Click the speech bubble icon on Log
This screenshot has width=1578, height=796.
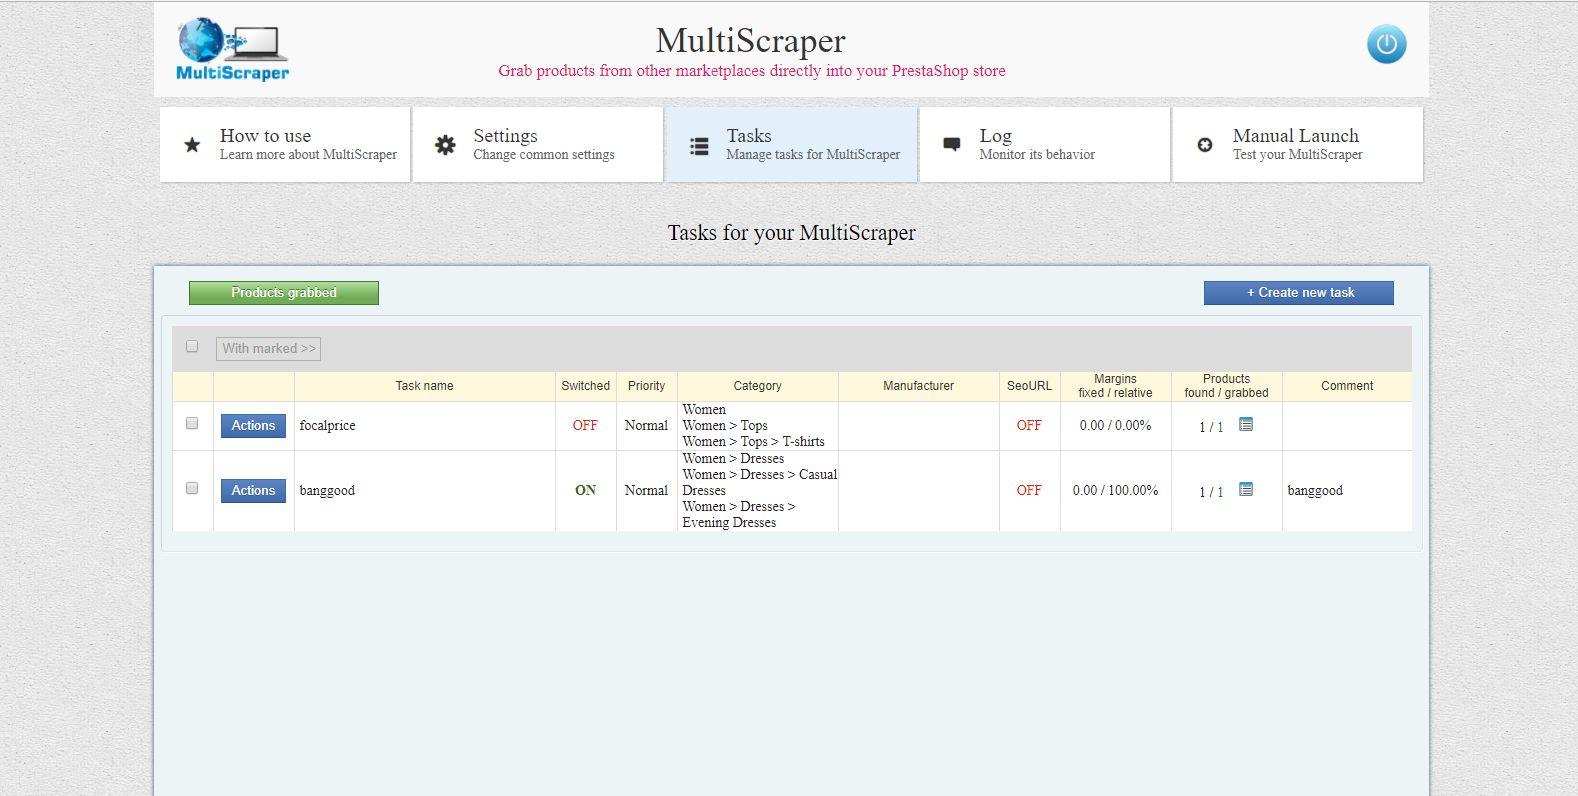click(x=952, y=145)
